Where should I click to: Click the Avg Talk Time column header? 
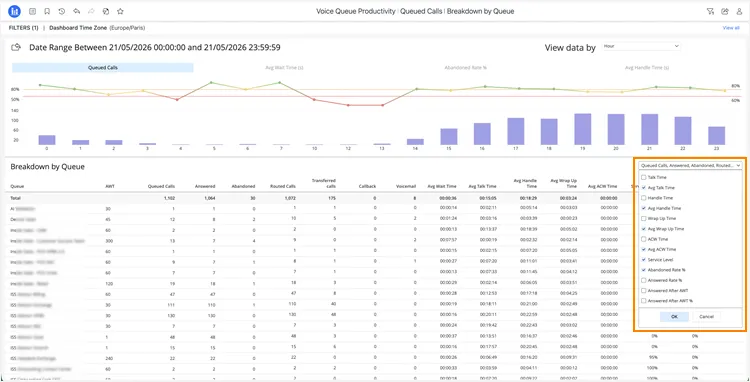click(x=483, y=186)
